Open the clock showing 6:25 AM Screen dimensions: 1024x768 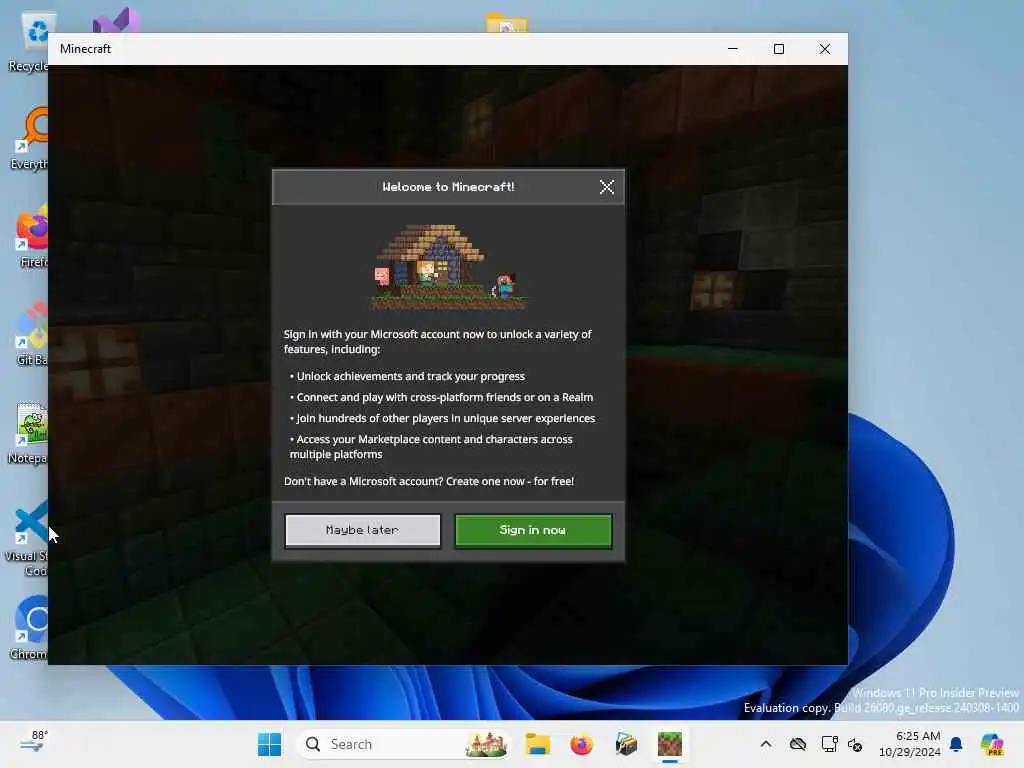[x=910, y=744]
